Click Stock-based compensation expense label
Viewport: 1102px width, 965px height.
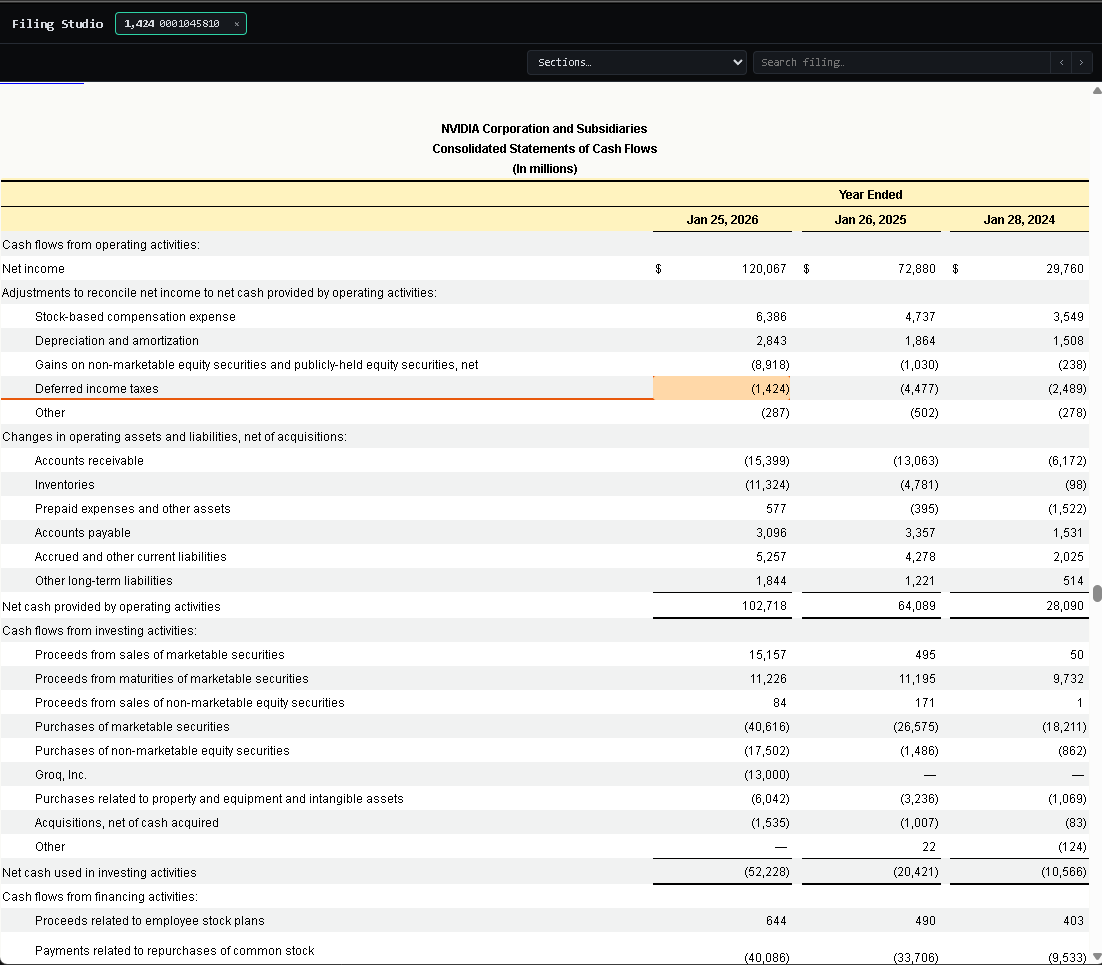pyautogui.click(x=135, y=317)
